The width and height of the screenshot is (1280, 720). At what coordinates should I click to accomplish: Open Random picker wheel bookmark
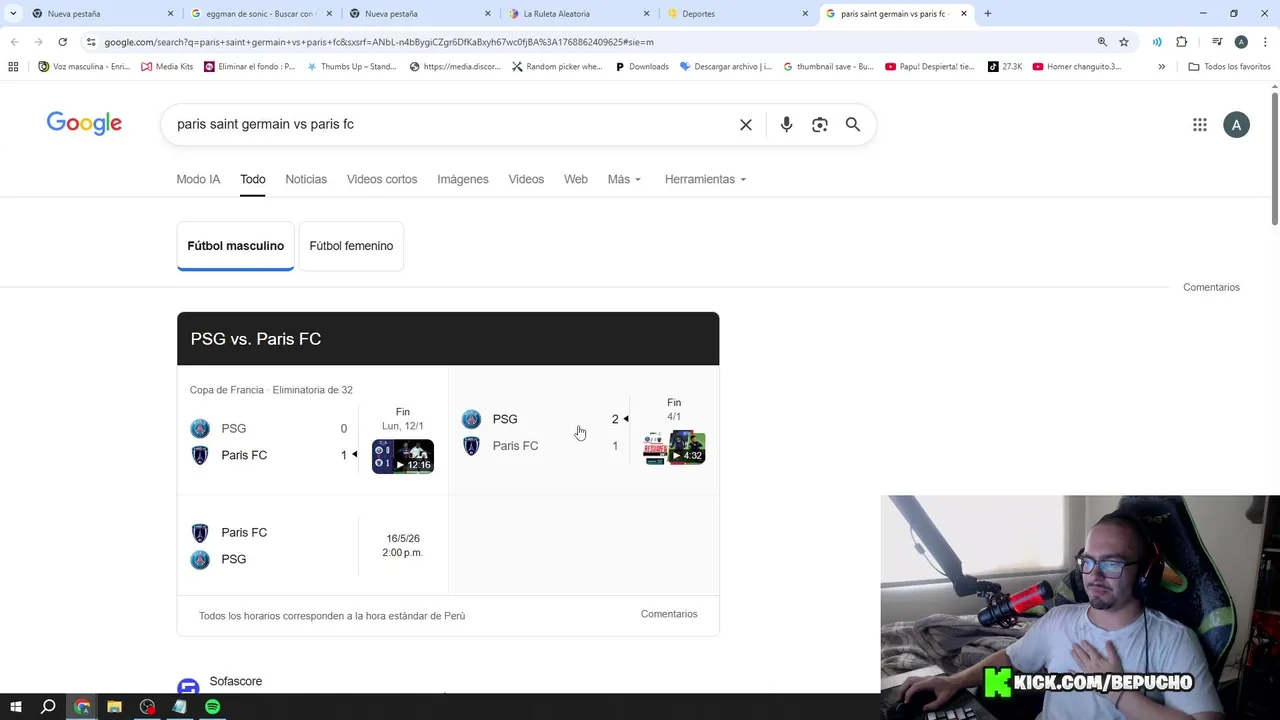tap(557, 67)
